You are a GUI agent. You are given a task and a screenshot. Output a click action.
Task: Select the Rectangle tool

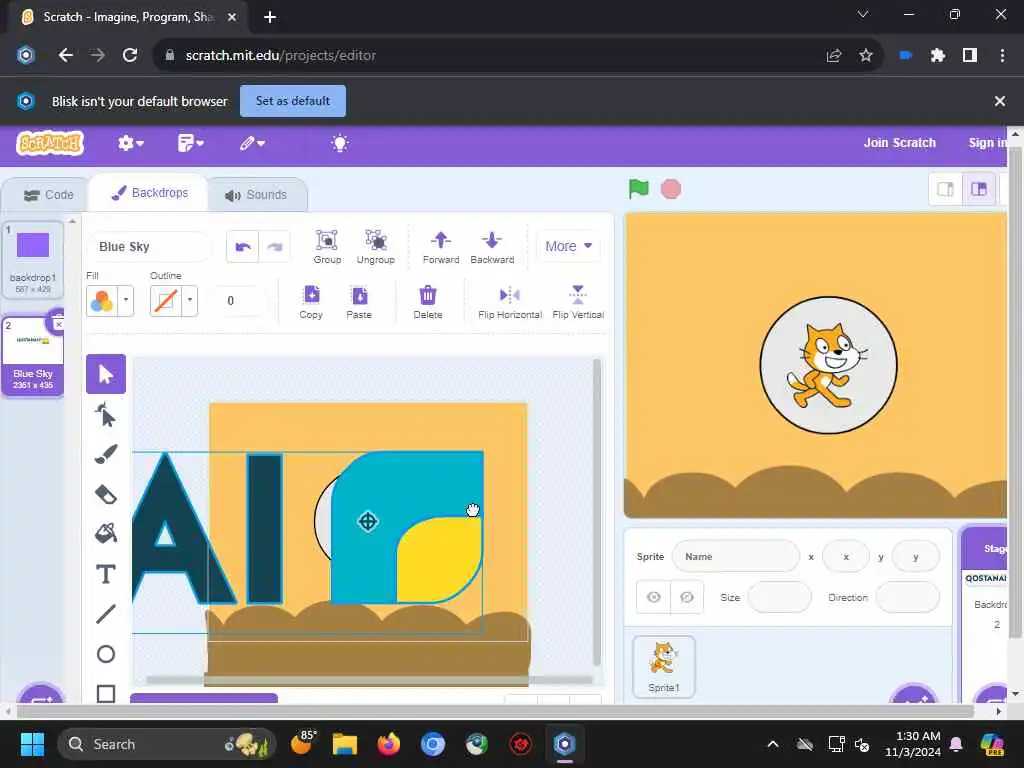pyautogui.click(x=106, y=693)
